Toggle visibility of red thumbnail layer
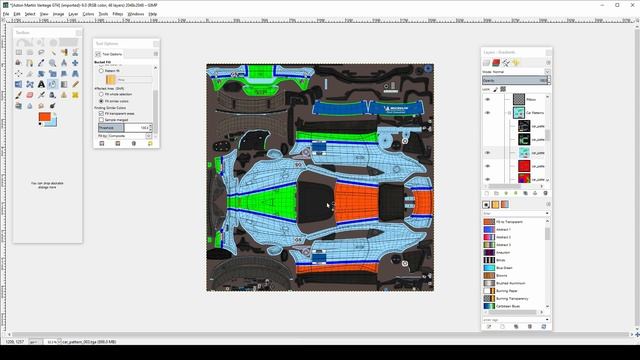 [487, 166]
